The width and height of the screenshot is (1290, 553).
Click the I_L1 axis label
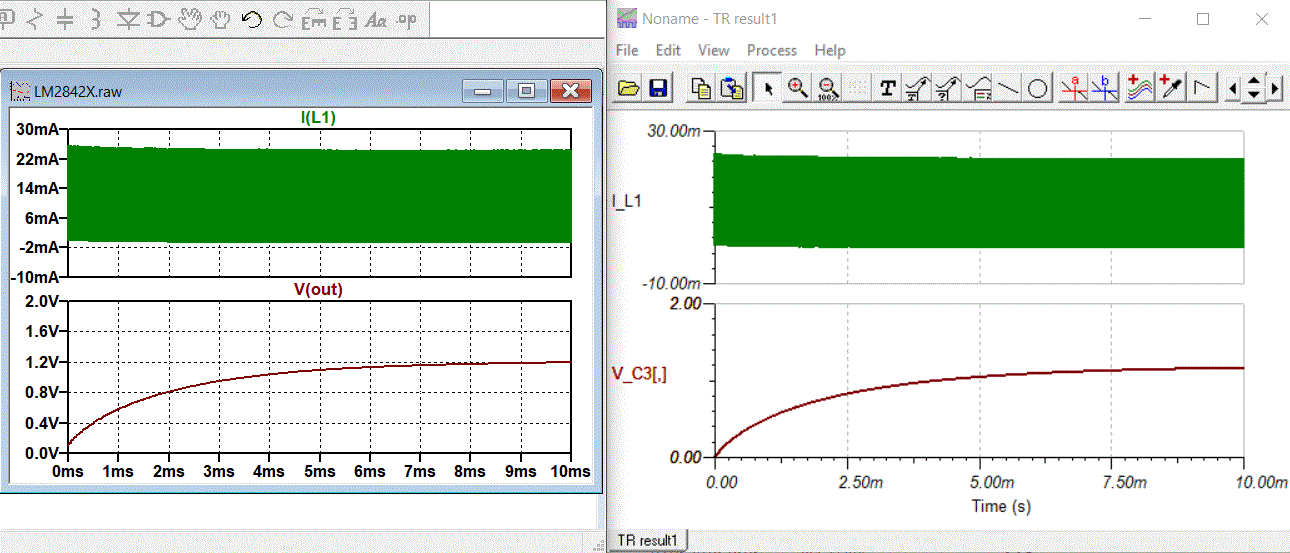627,200
